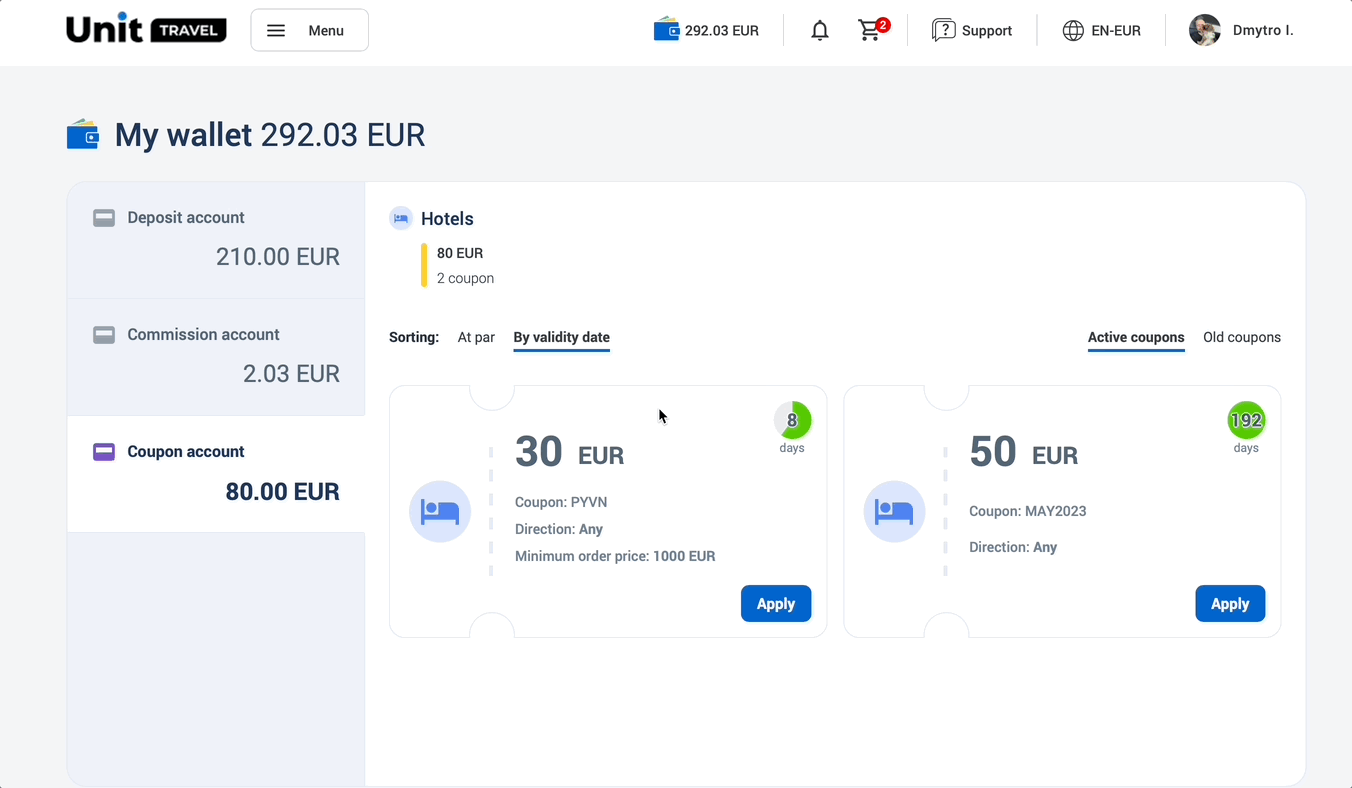Open the EN-EUR language and currency selector

(1101, 31)
